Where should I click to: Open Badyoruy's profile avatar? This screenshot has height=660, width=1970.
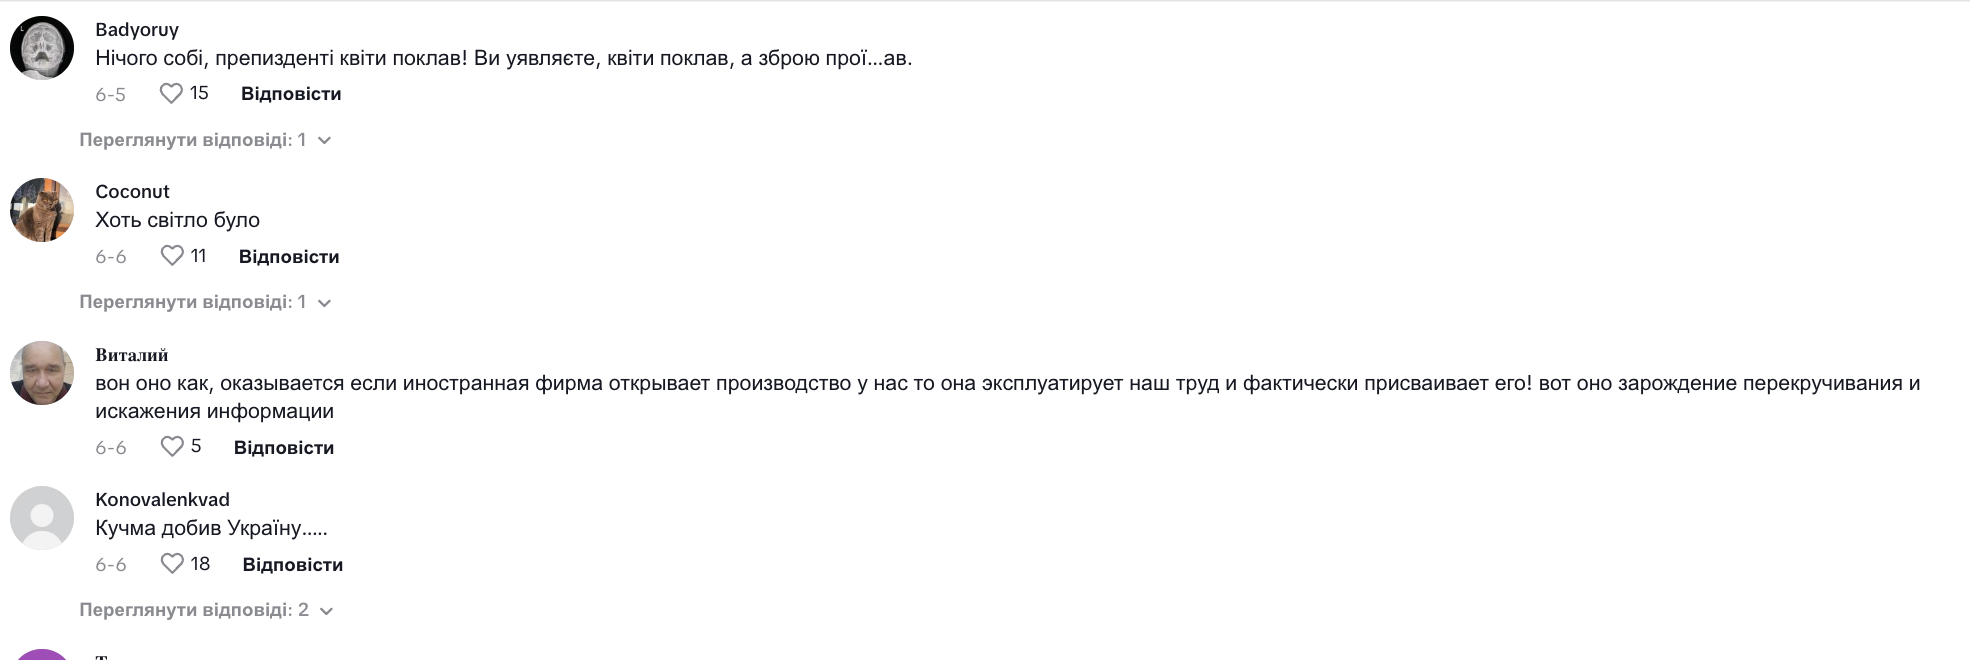point(42,48)
